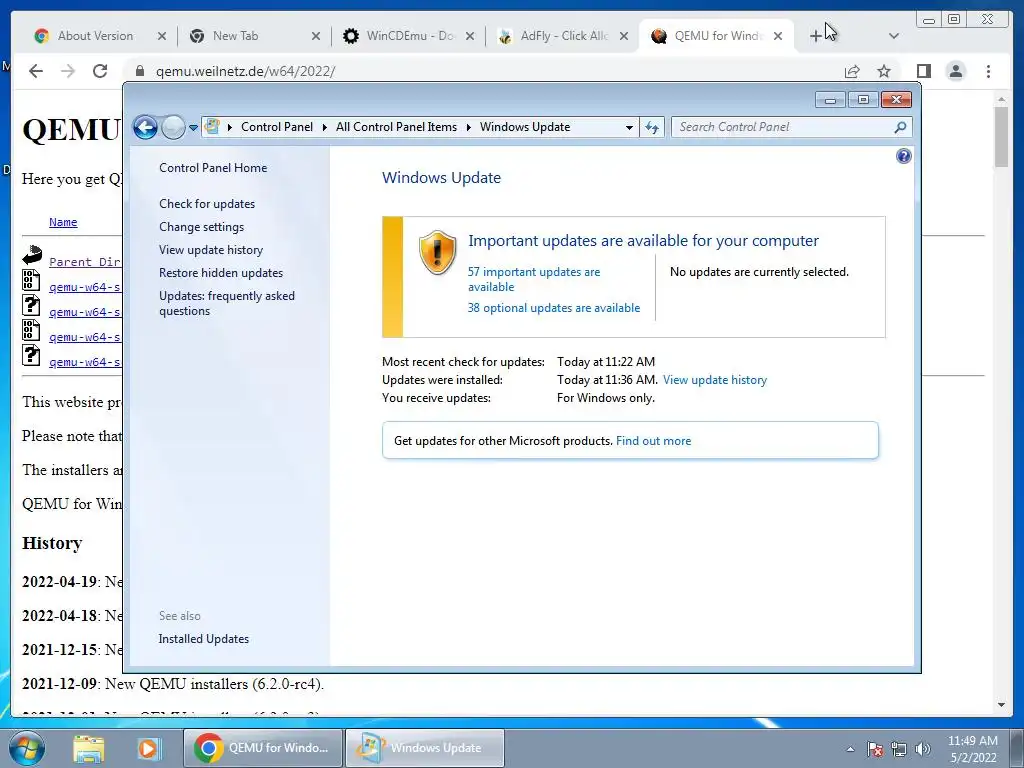
Task: Click Find out more link
Action: click(653, 441)
